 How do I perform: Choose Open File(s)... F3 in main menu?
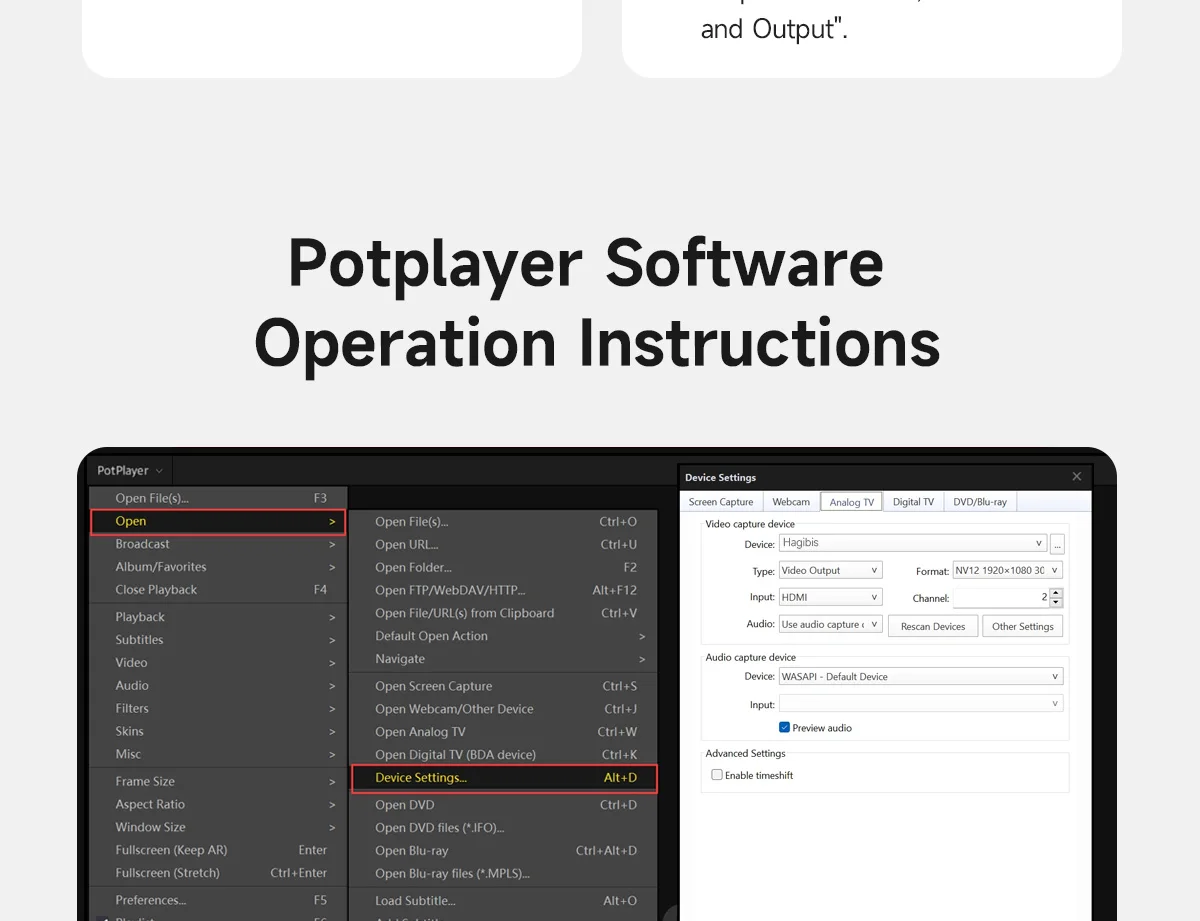(x=218, y=498)
